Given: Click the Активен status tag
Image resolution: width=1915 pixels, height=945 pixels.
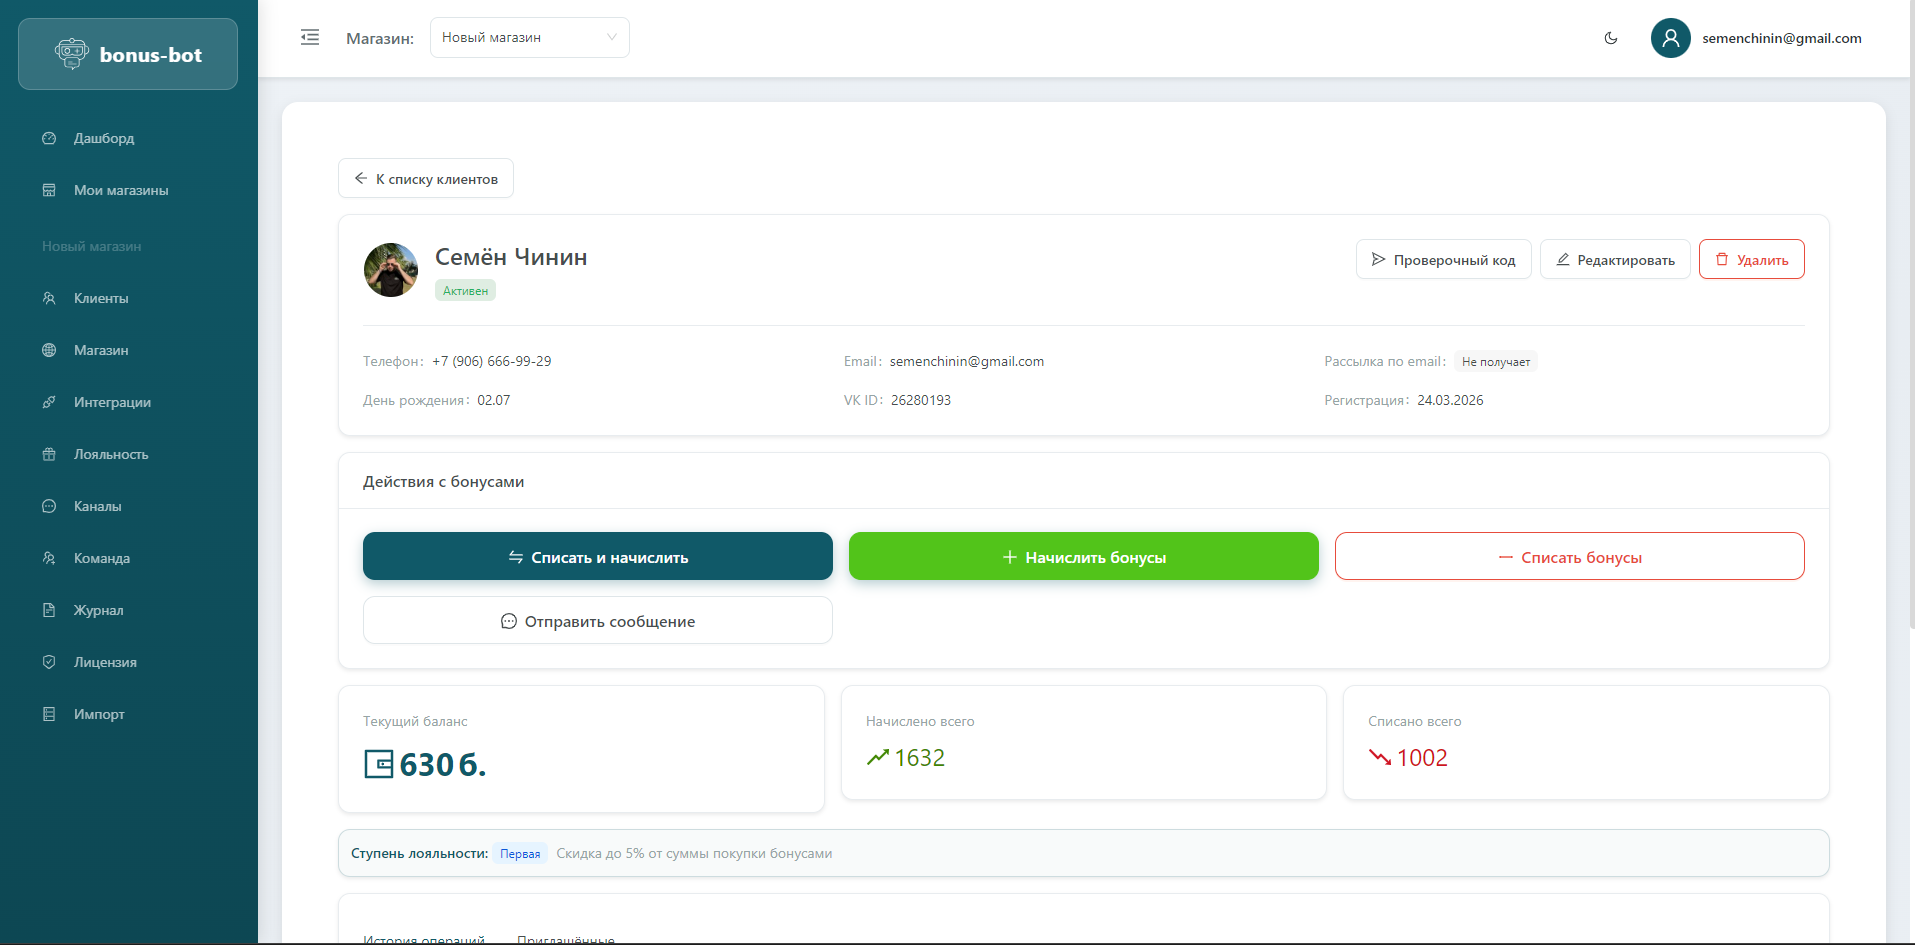Looking at the screenshot, I should point(465,290).
